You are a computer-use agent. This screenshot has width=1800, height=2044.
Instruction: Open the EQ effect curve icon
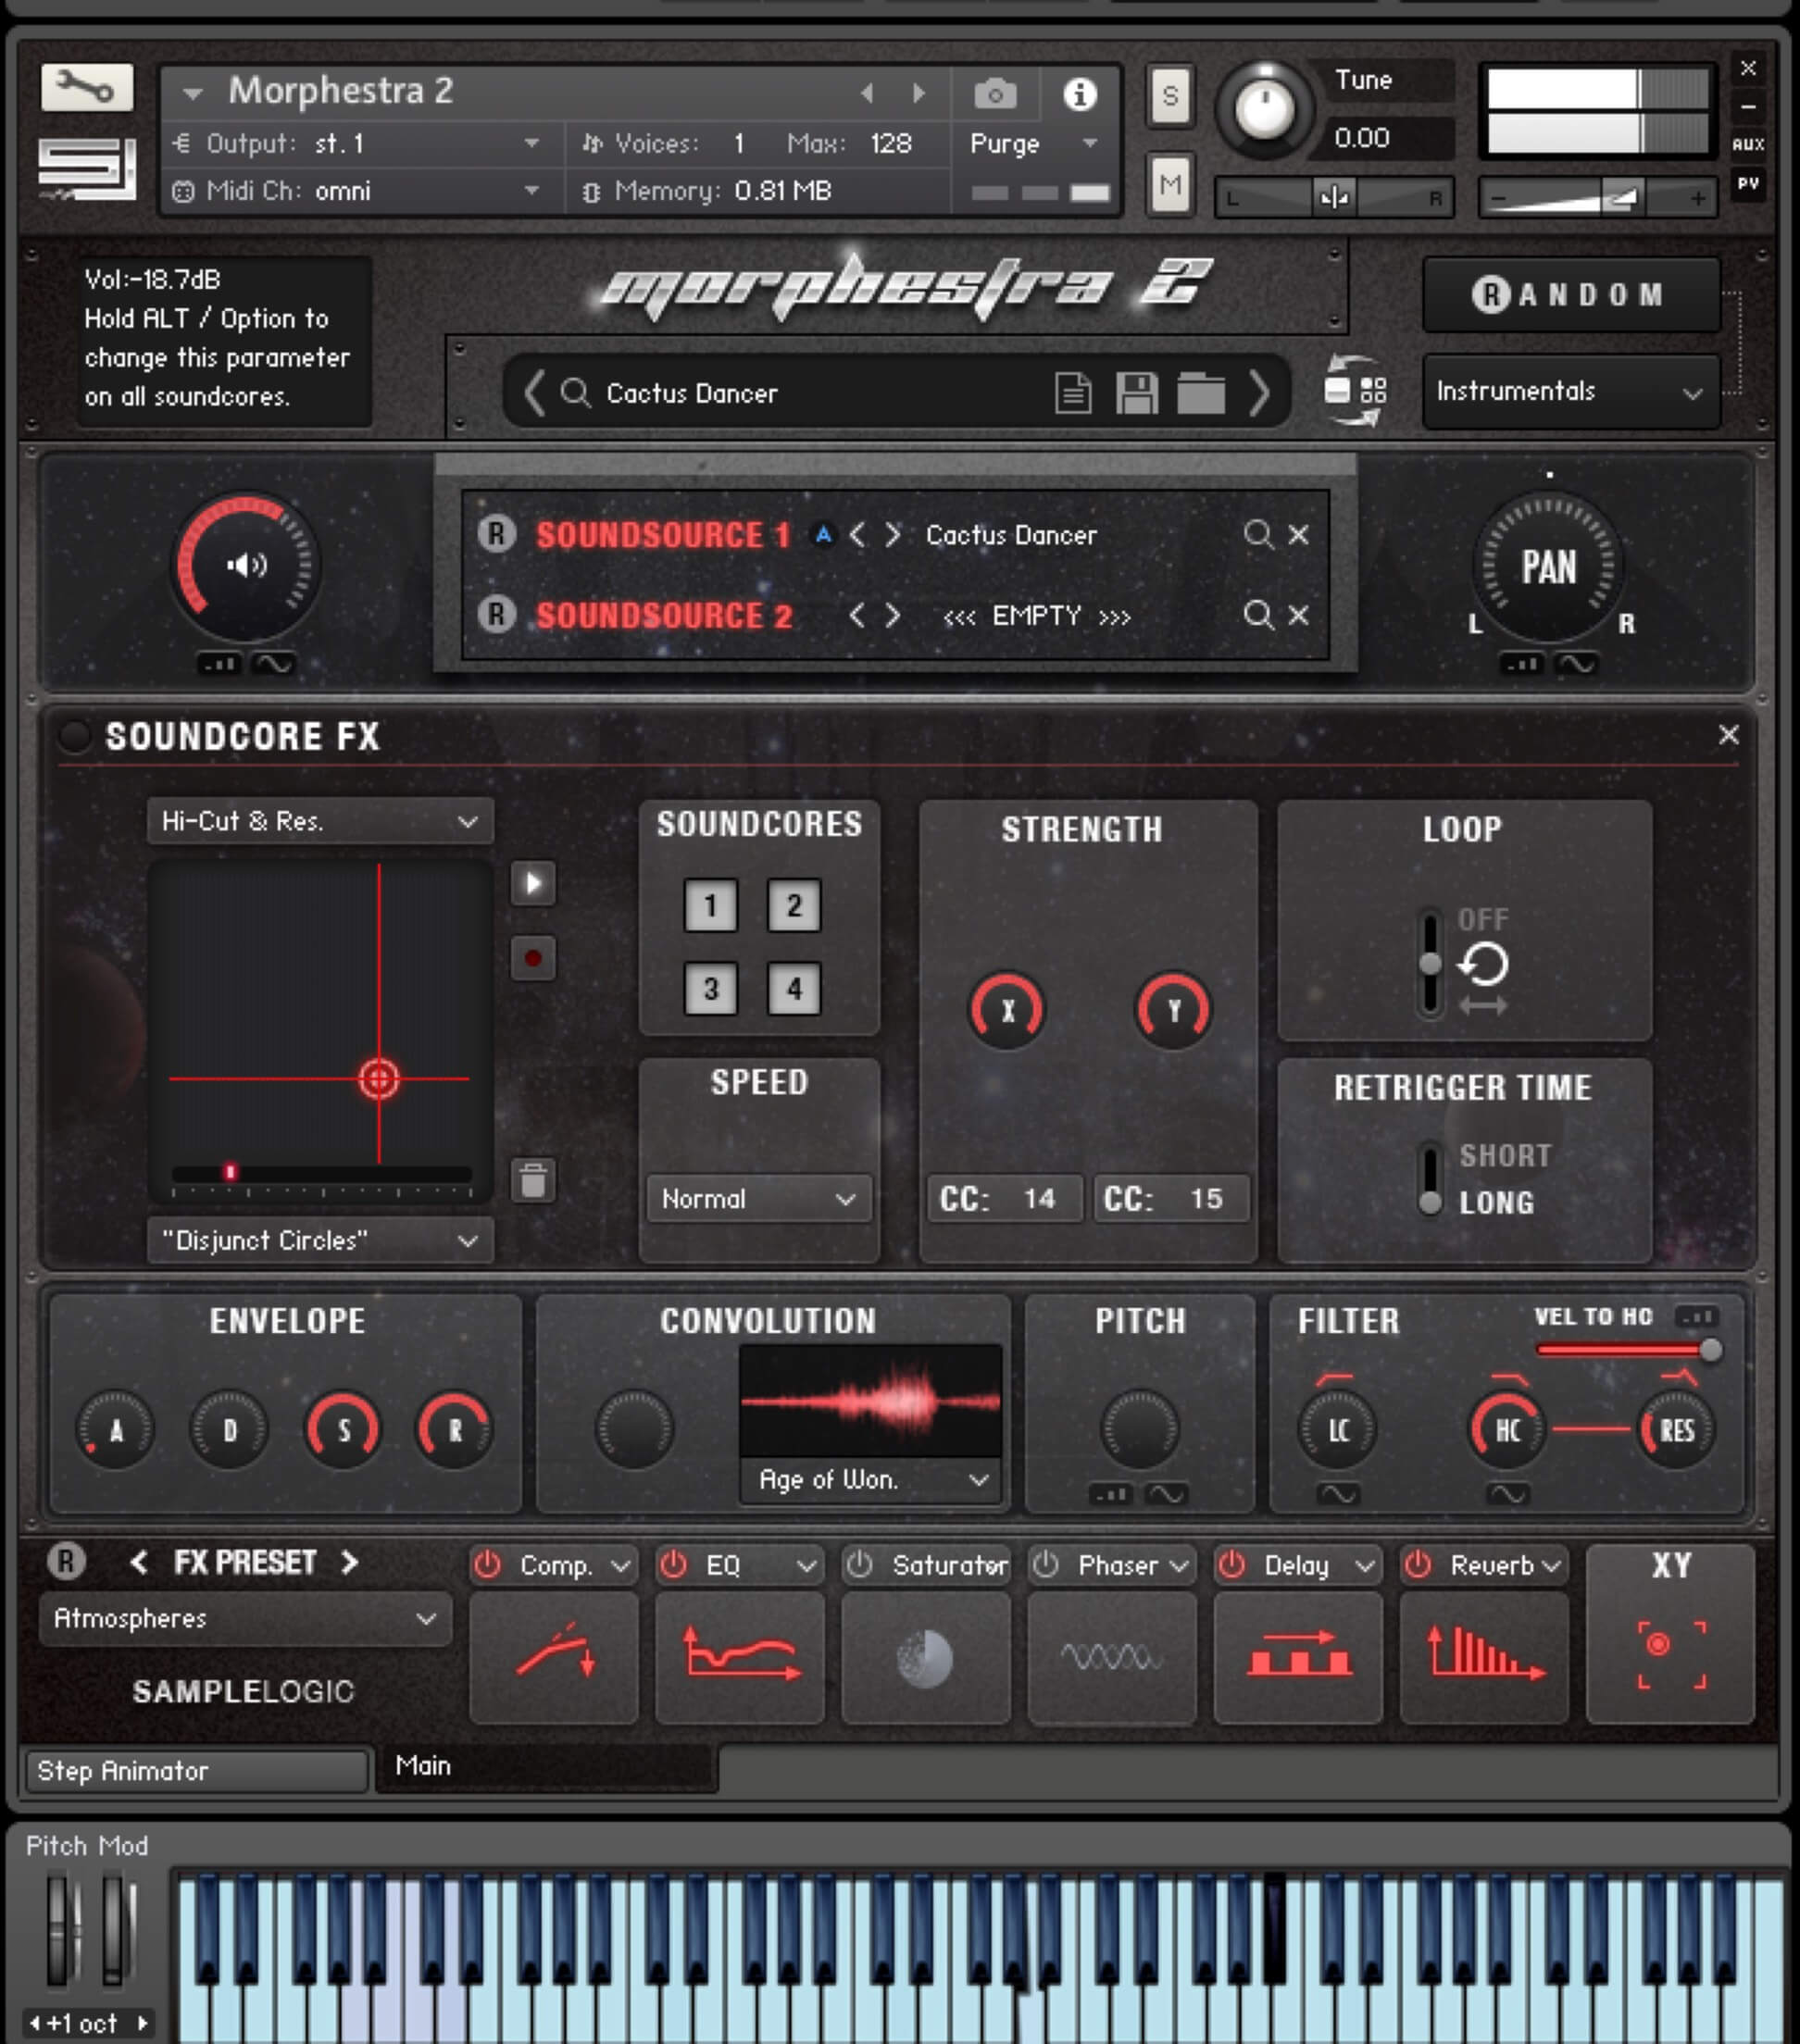[740, 1657]
